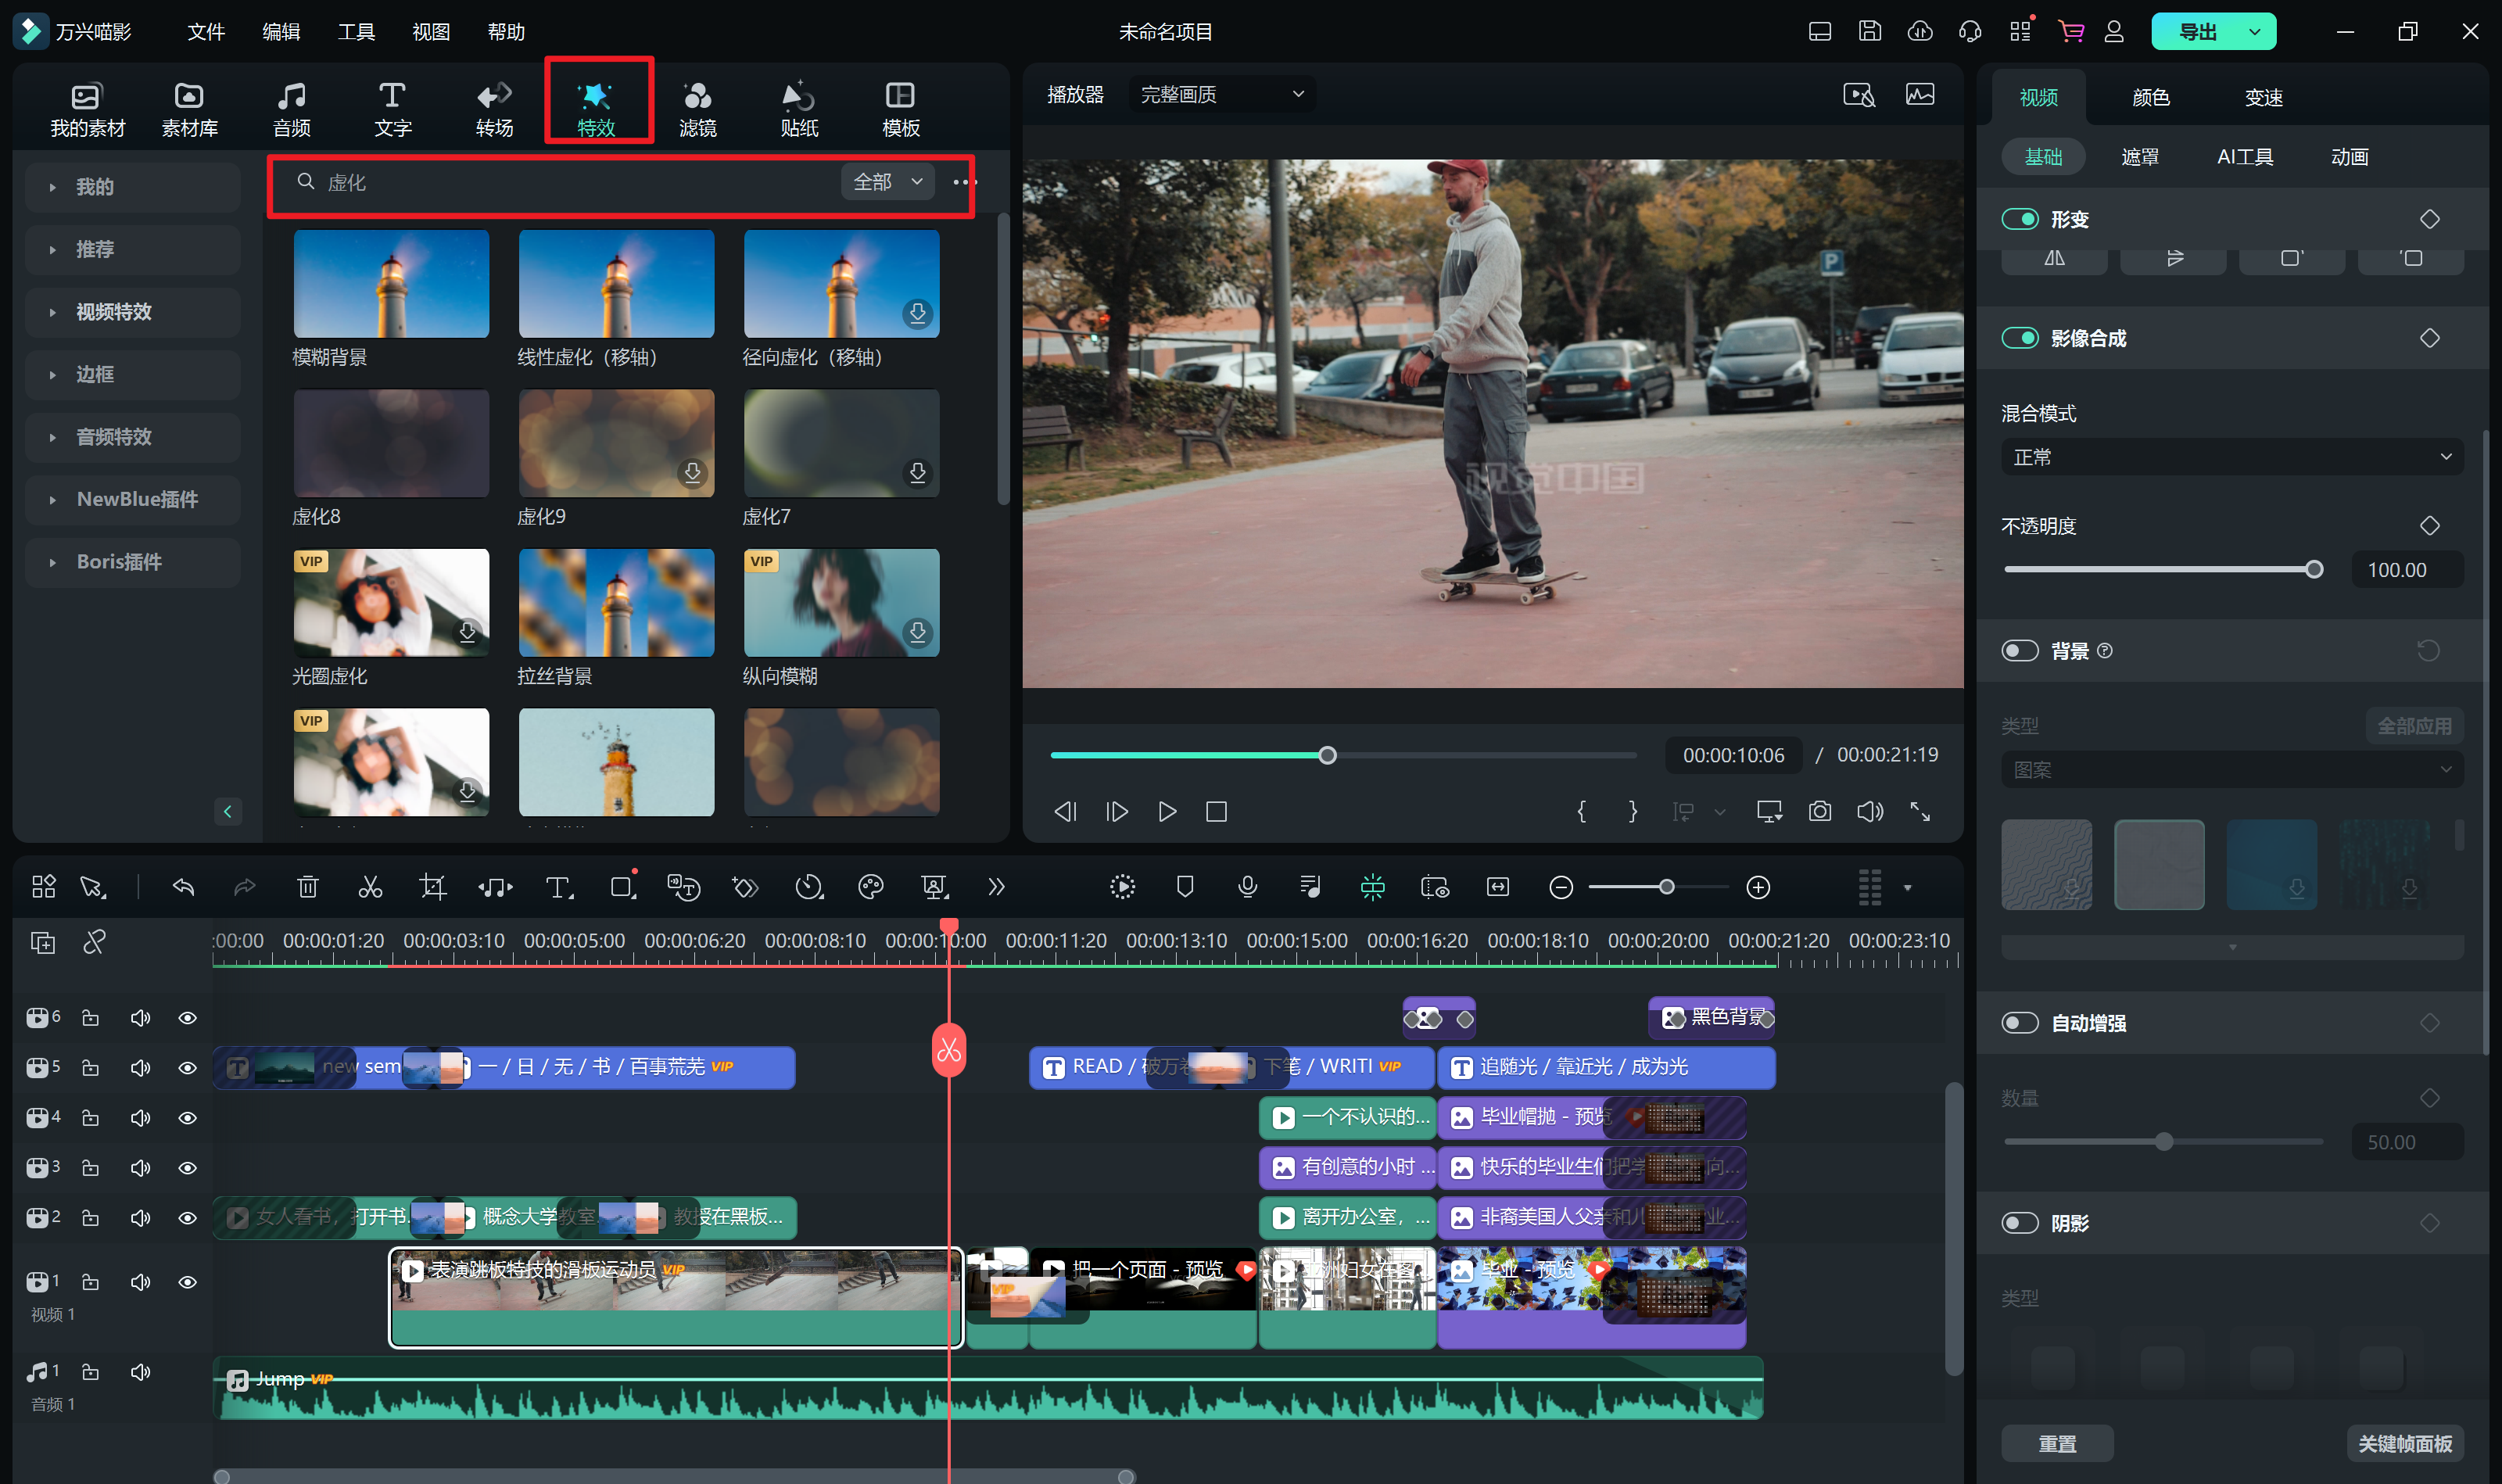Click the 导出 export button

pyautogui.click(x=2196, y=32)
